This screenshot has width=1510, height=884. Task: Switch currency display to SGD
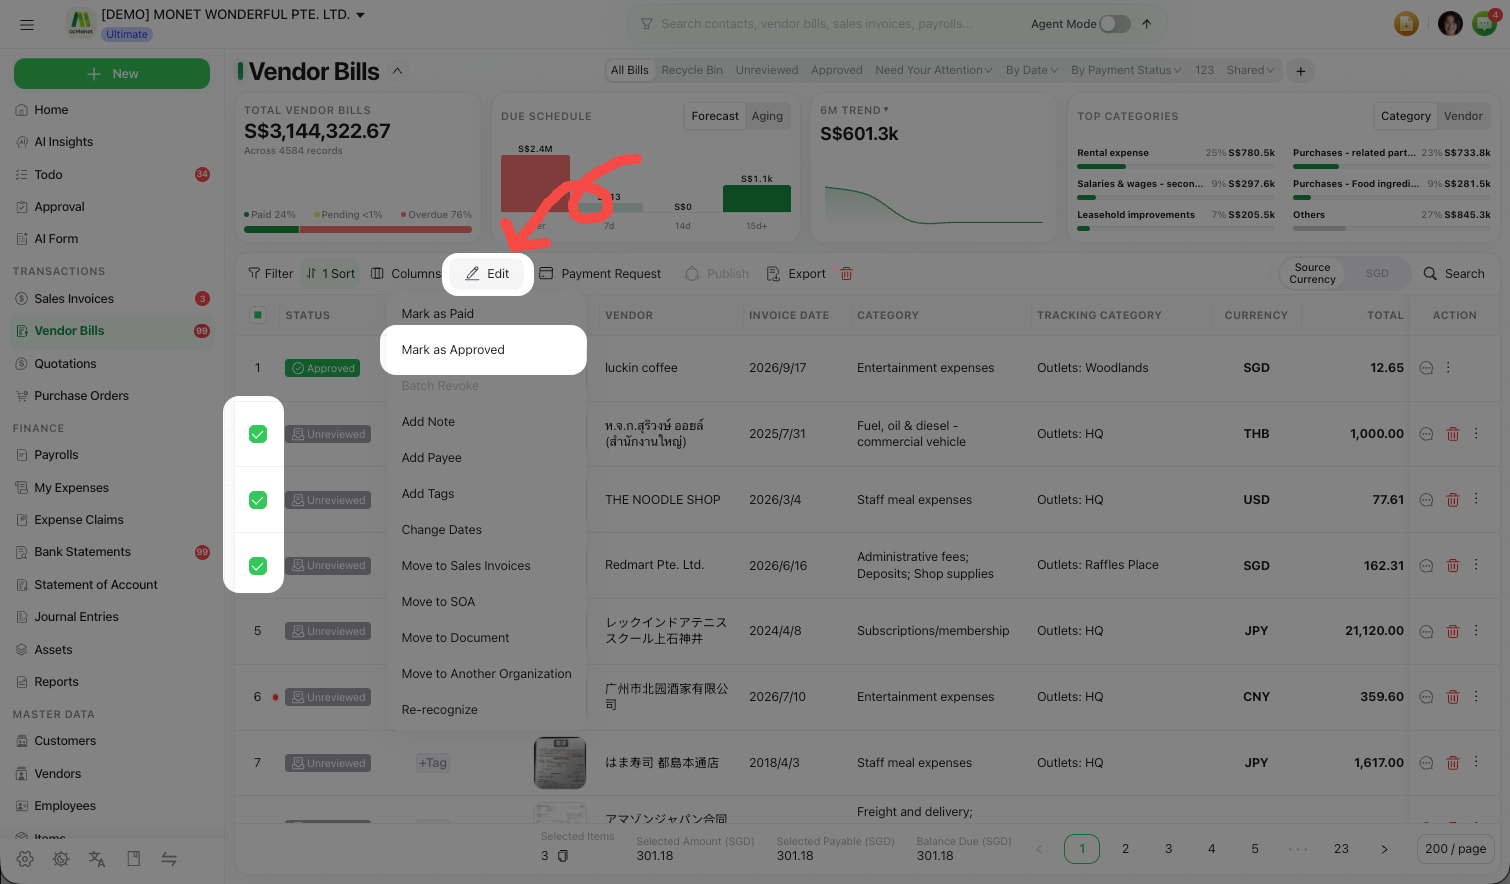(x=1377, y=274)
